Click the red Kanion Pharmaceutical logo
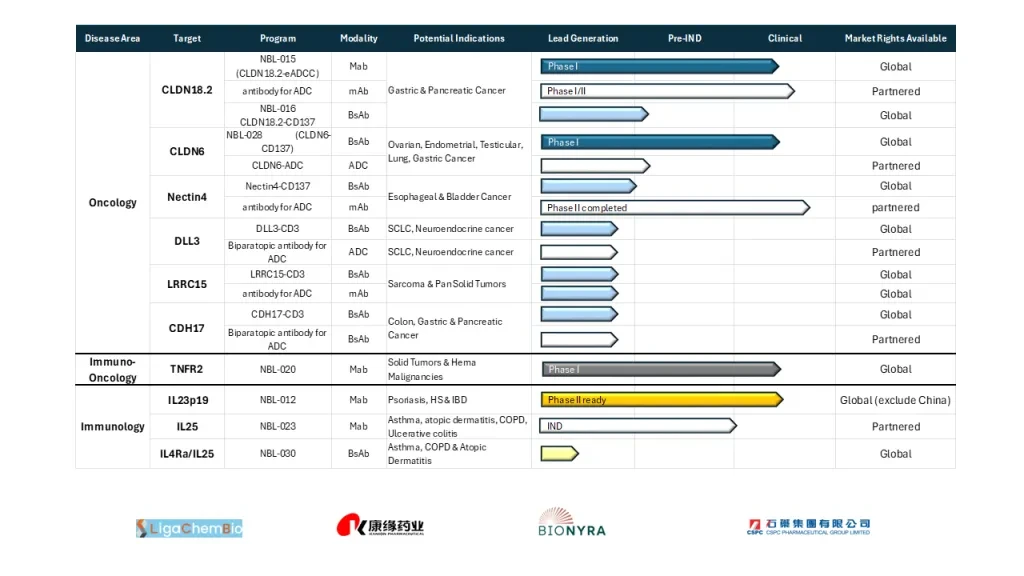 click(x=380, y=525)
